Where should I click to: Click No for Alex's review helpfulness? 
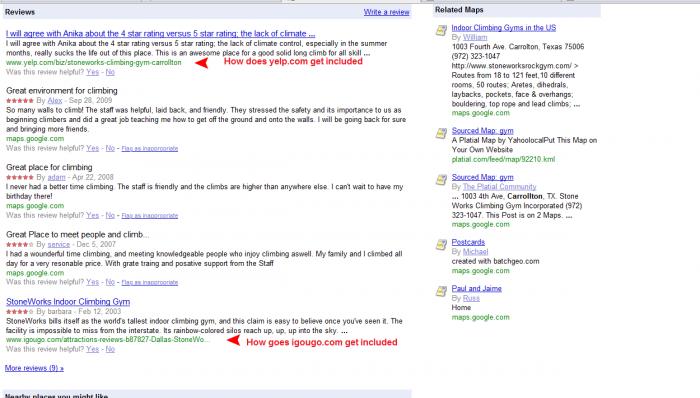pos(110,148)
